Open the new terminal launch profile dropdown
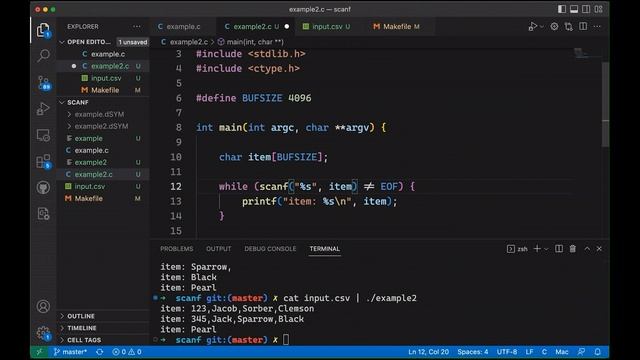 [546, 249]
